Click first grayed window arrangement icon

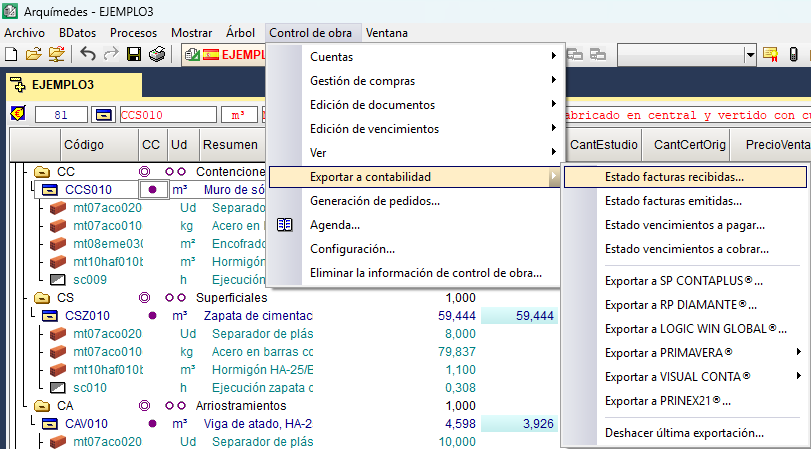tap(575, 54)
